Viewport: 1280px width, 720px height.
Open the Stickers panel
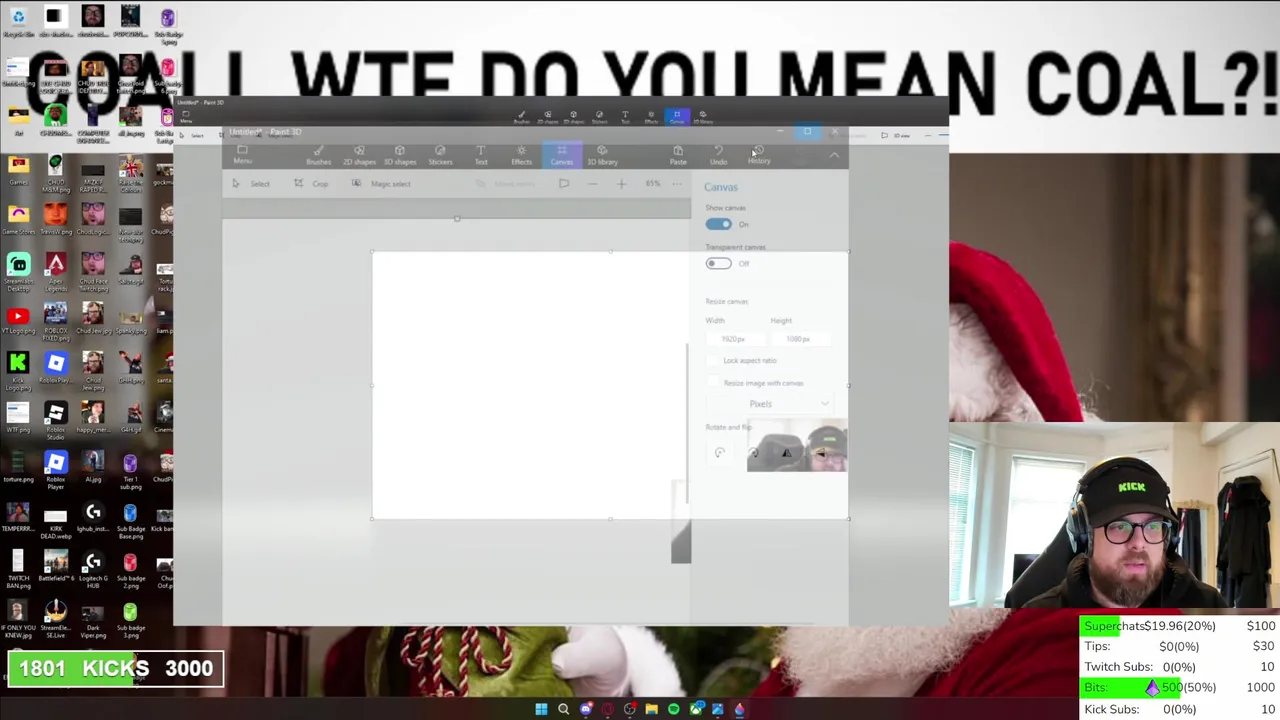[440, 155]
